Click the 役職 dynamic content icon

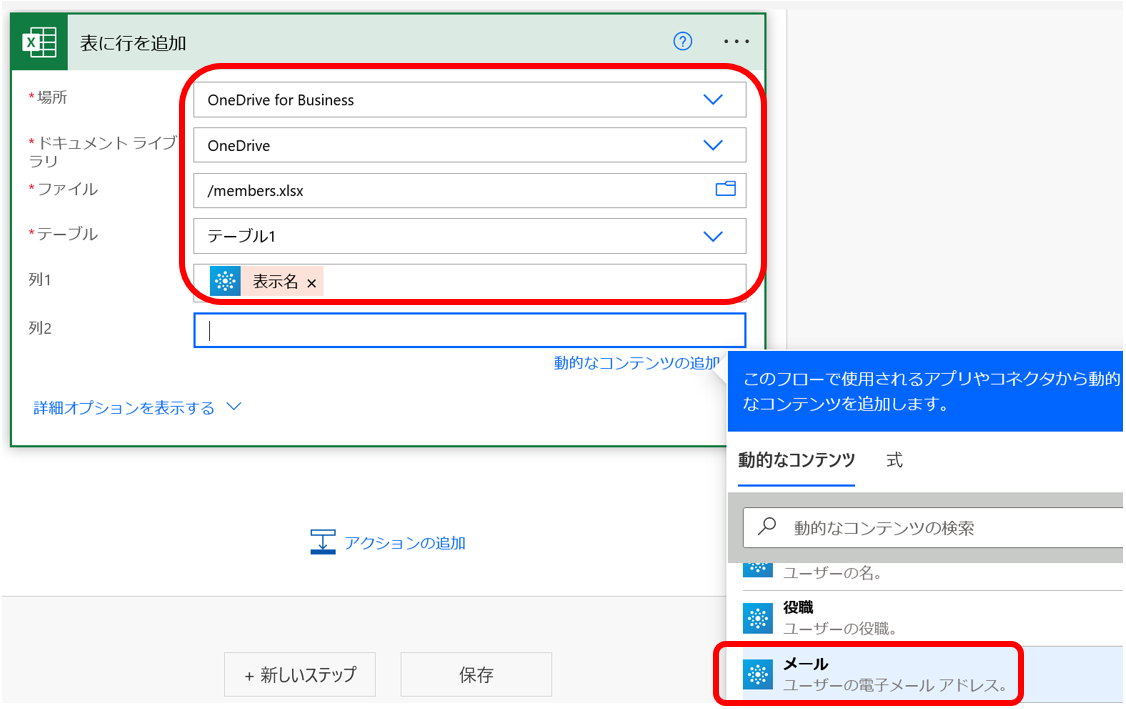[758, 618]
